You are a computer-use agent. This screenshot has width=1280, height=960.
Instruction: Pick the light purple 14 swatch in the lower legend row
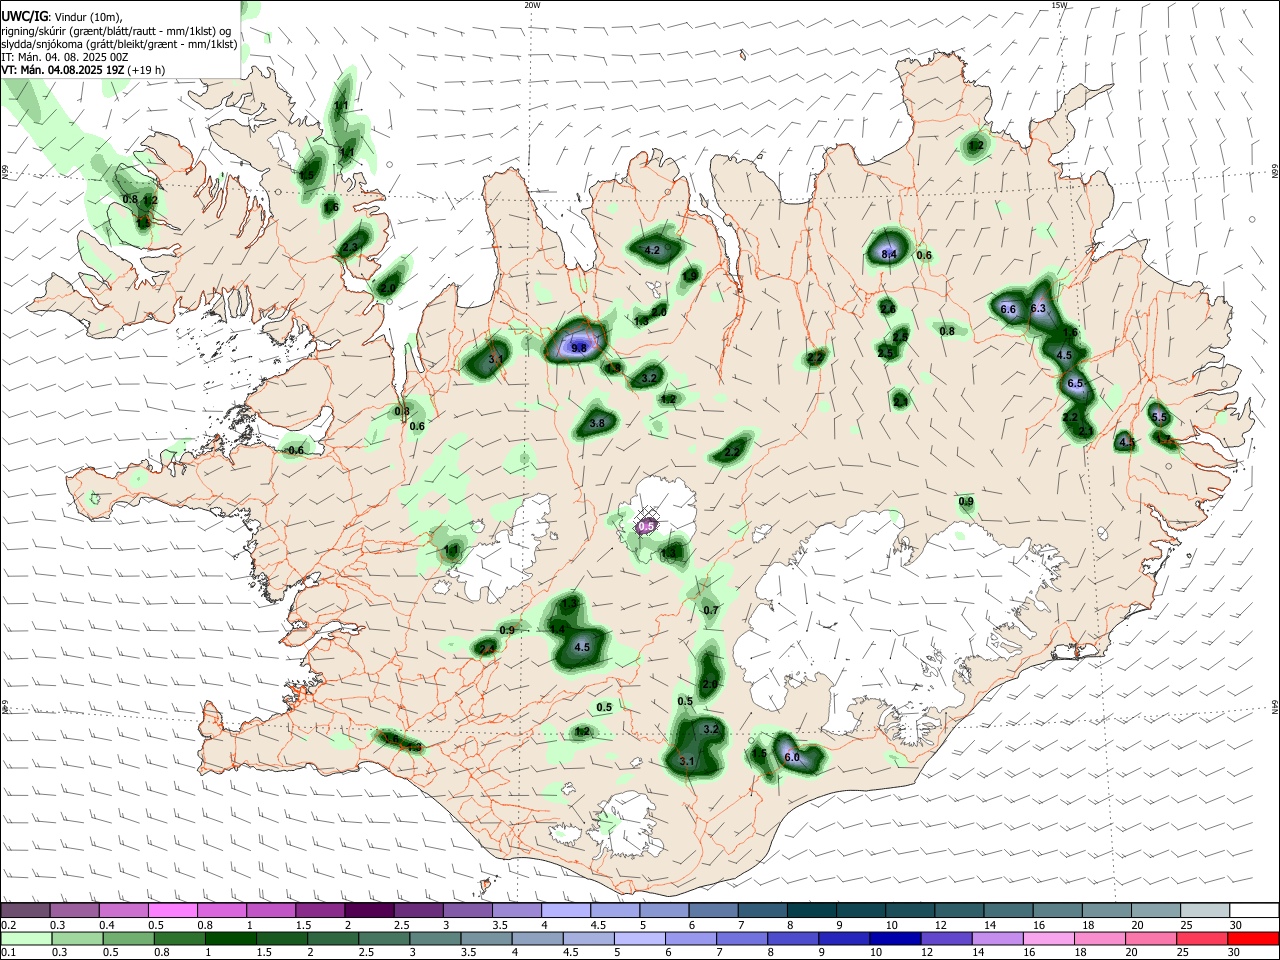[998, 938]
